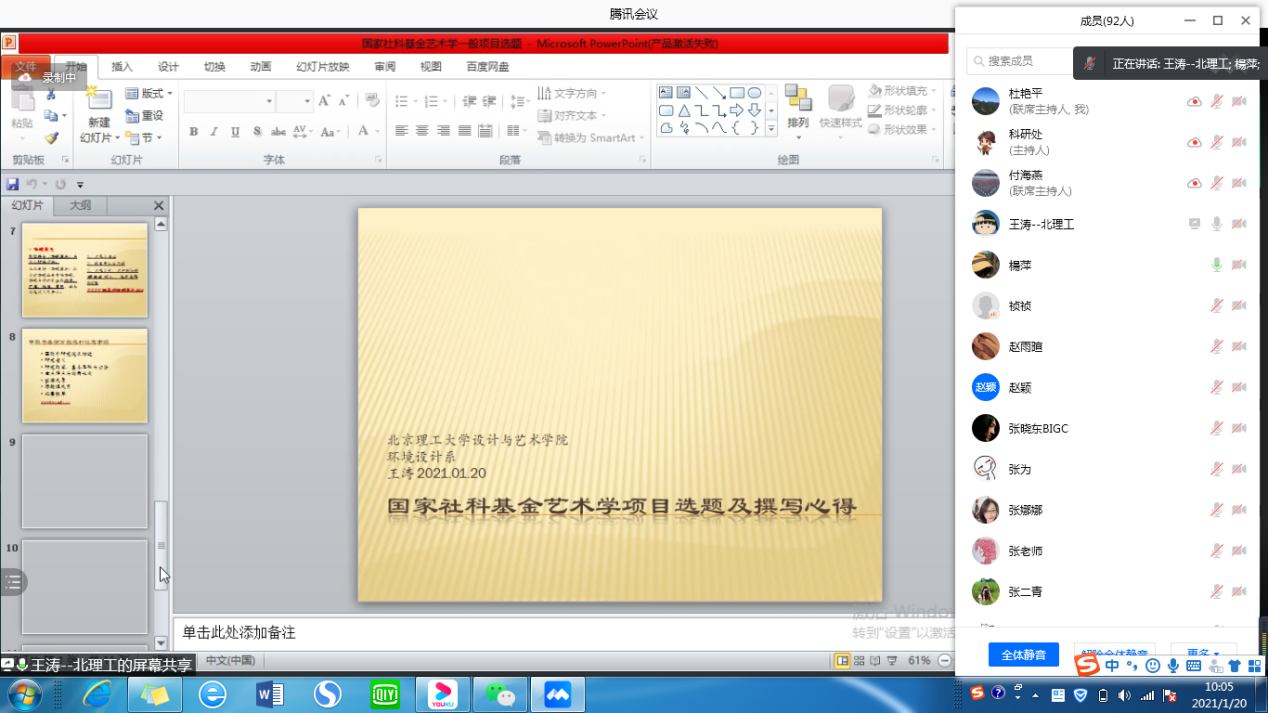This screenshot has height=713, width=1268.
Task: Select slide 8 thumbnail
Action: pos(85,376)
